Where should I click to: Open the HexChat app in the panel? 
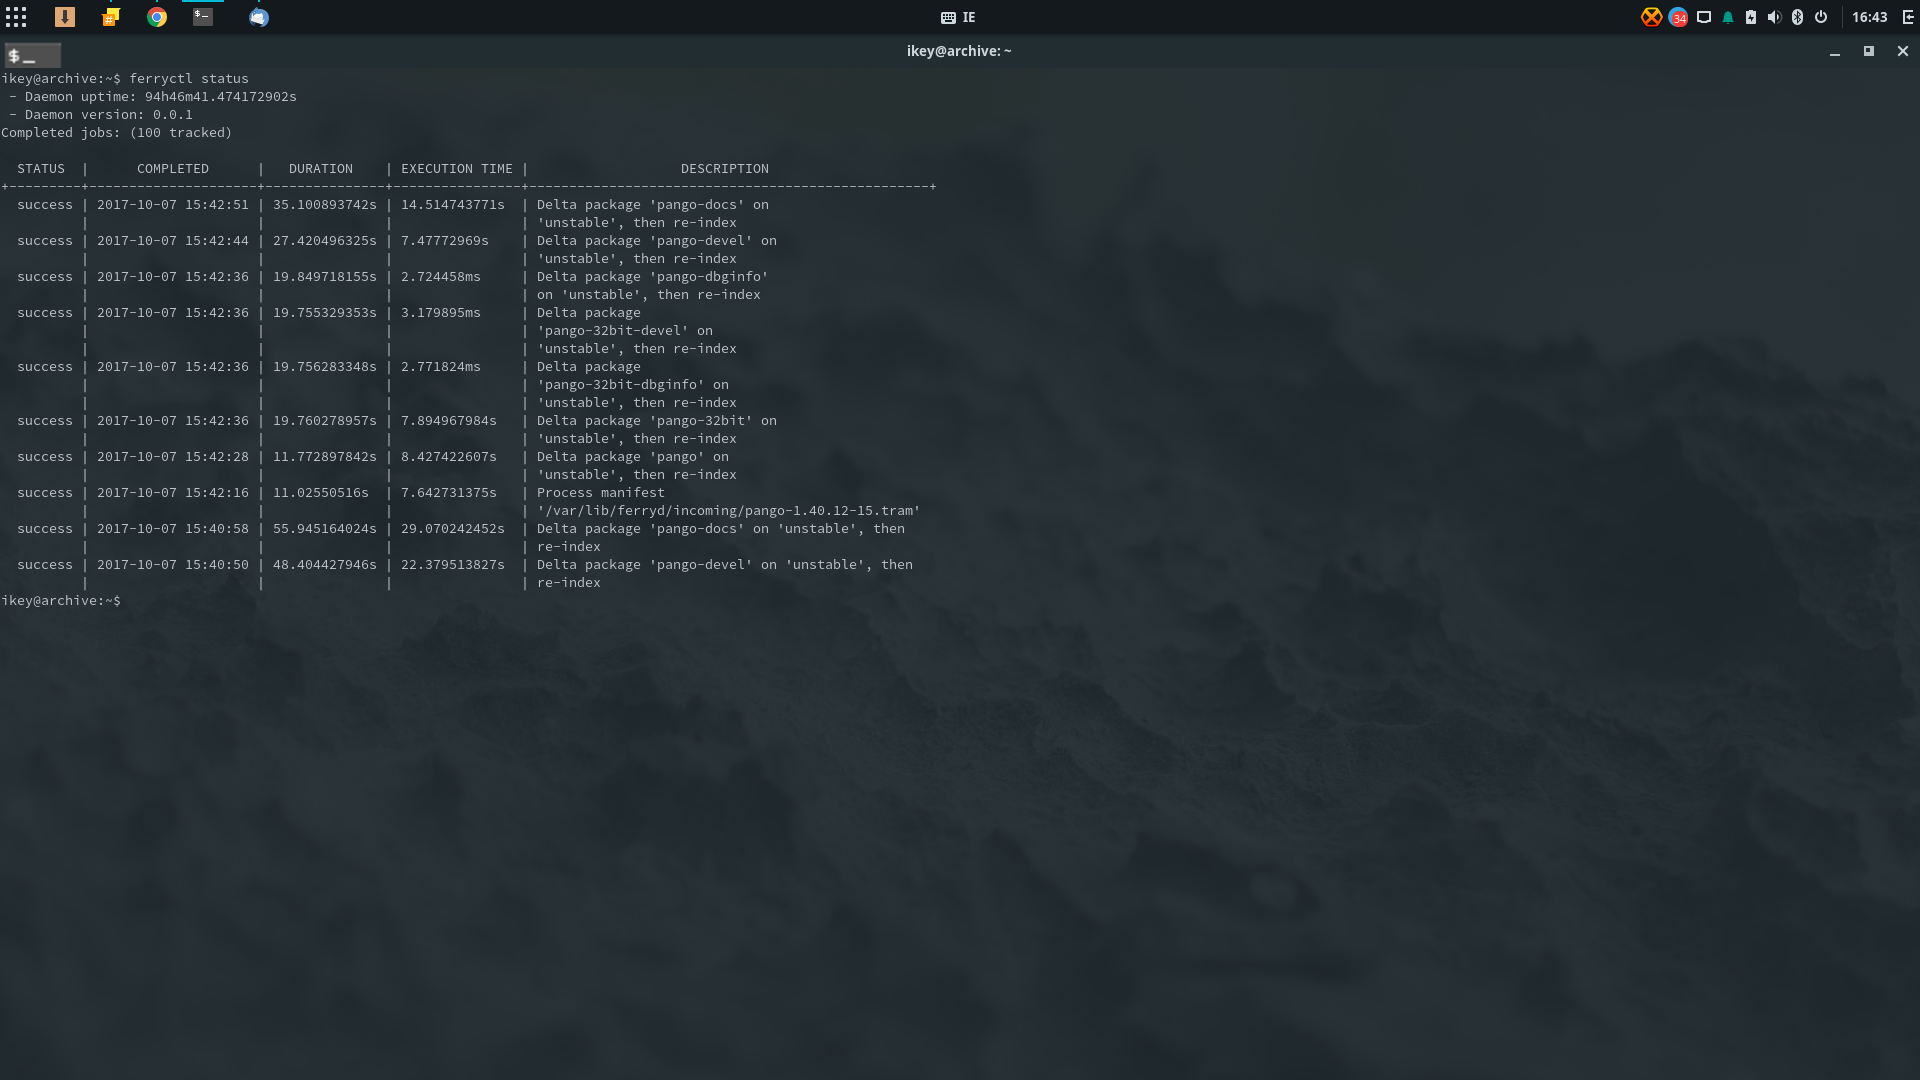[x=111, y=17]
